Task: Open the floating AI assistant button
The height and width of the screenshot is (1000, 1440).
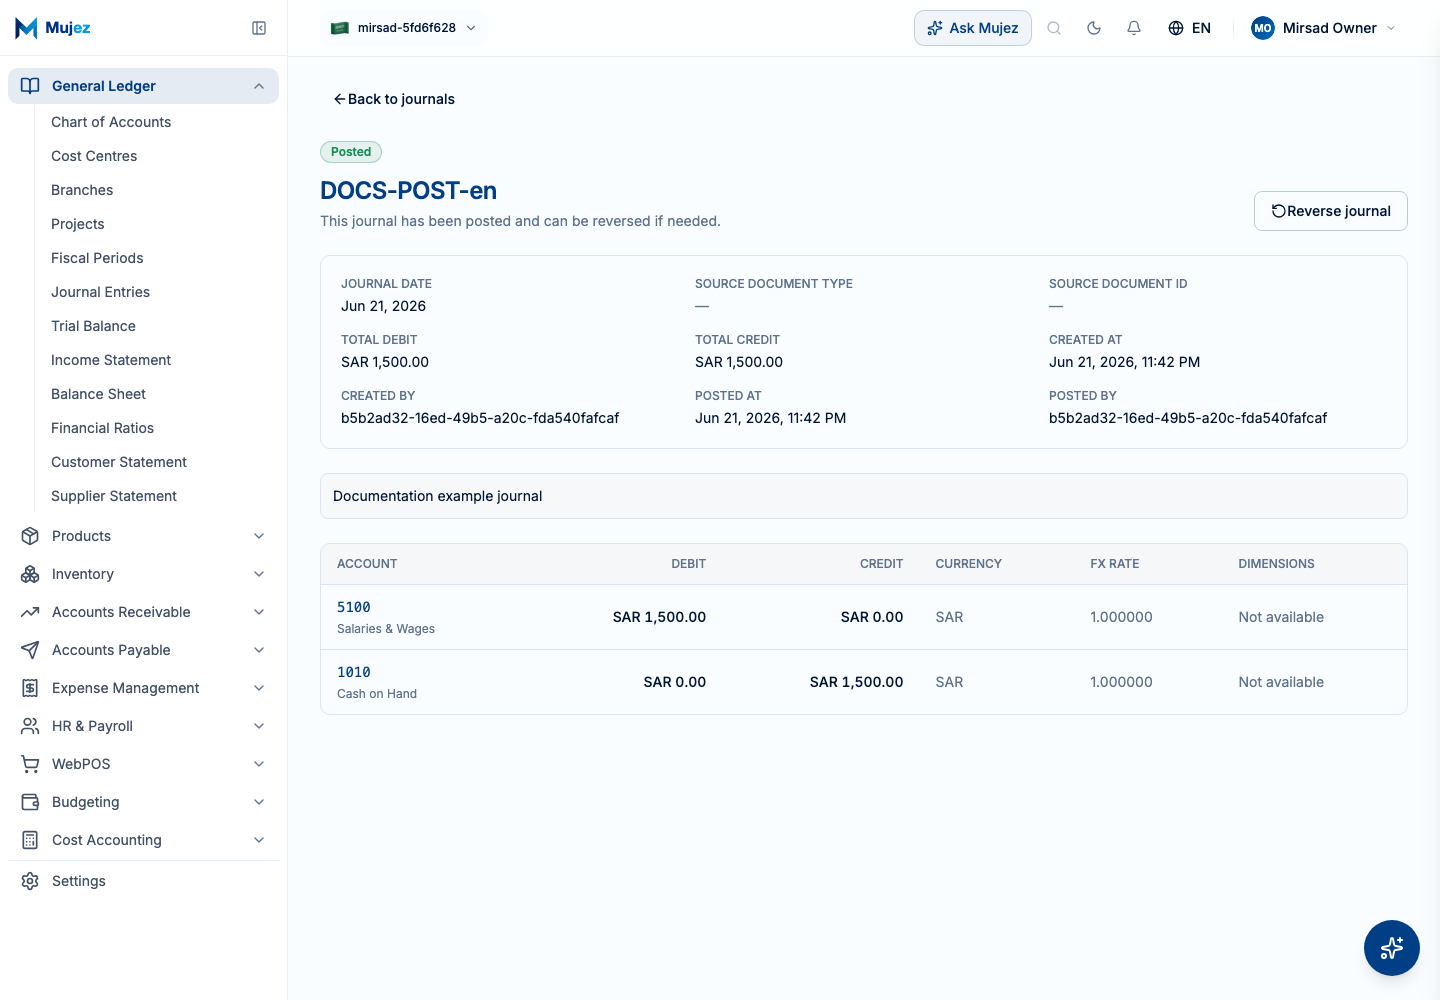Action: click(1392, 948)
